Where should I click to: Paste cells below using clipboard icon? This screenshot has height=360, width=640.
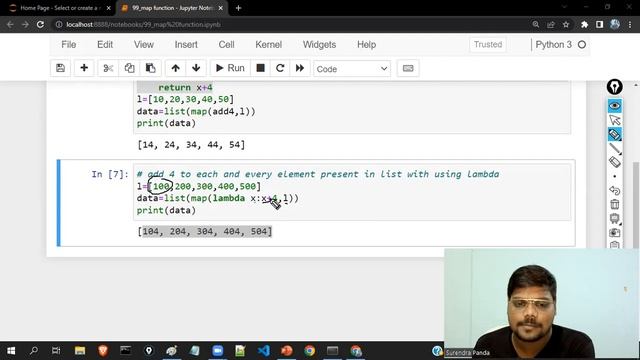click(151, 68)
